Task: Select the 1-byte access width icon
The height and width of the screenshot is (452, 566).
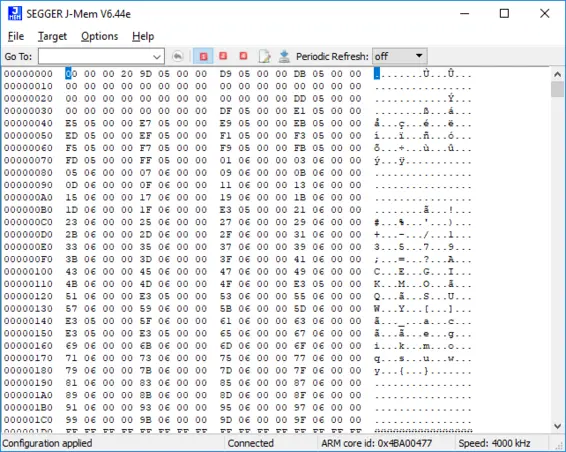Action: pos(203,56)
